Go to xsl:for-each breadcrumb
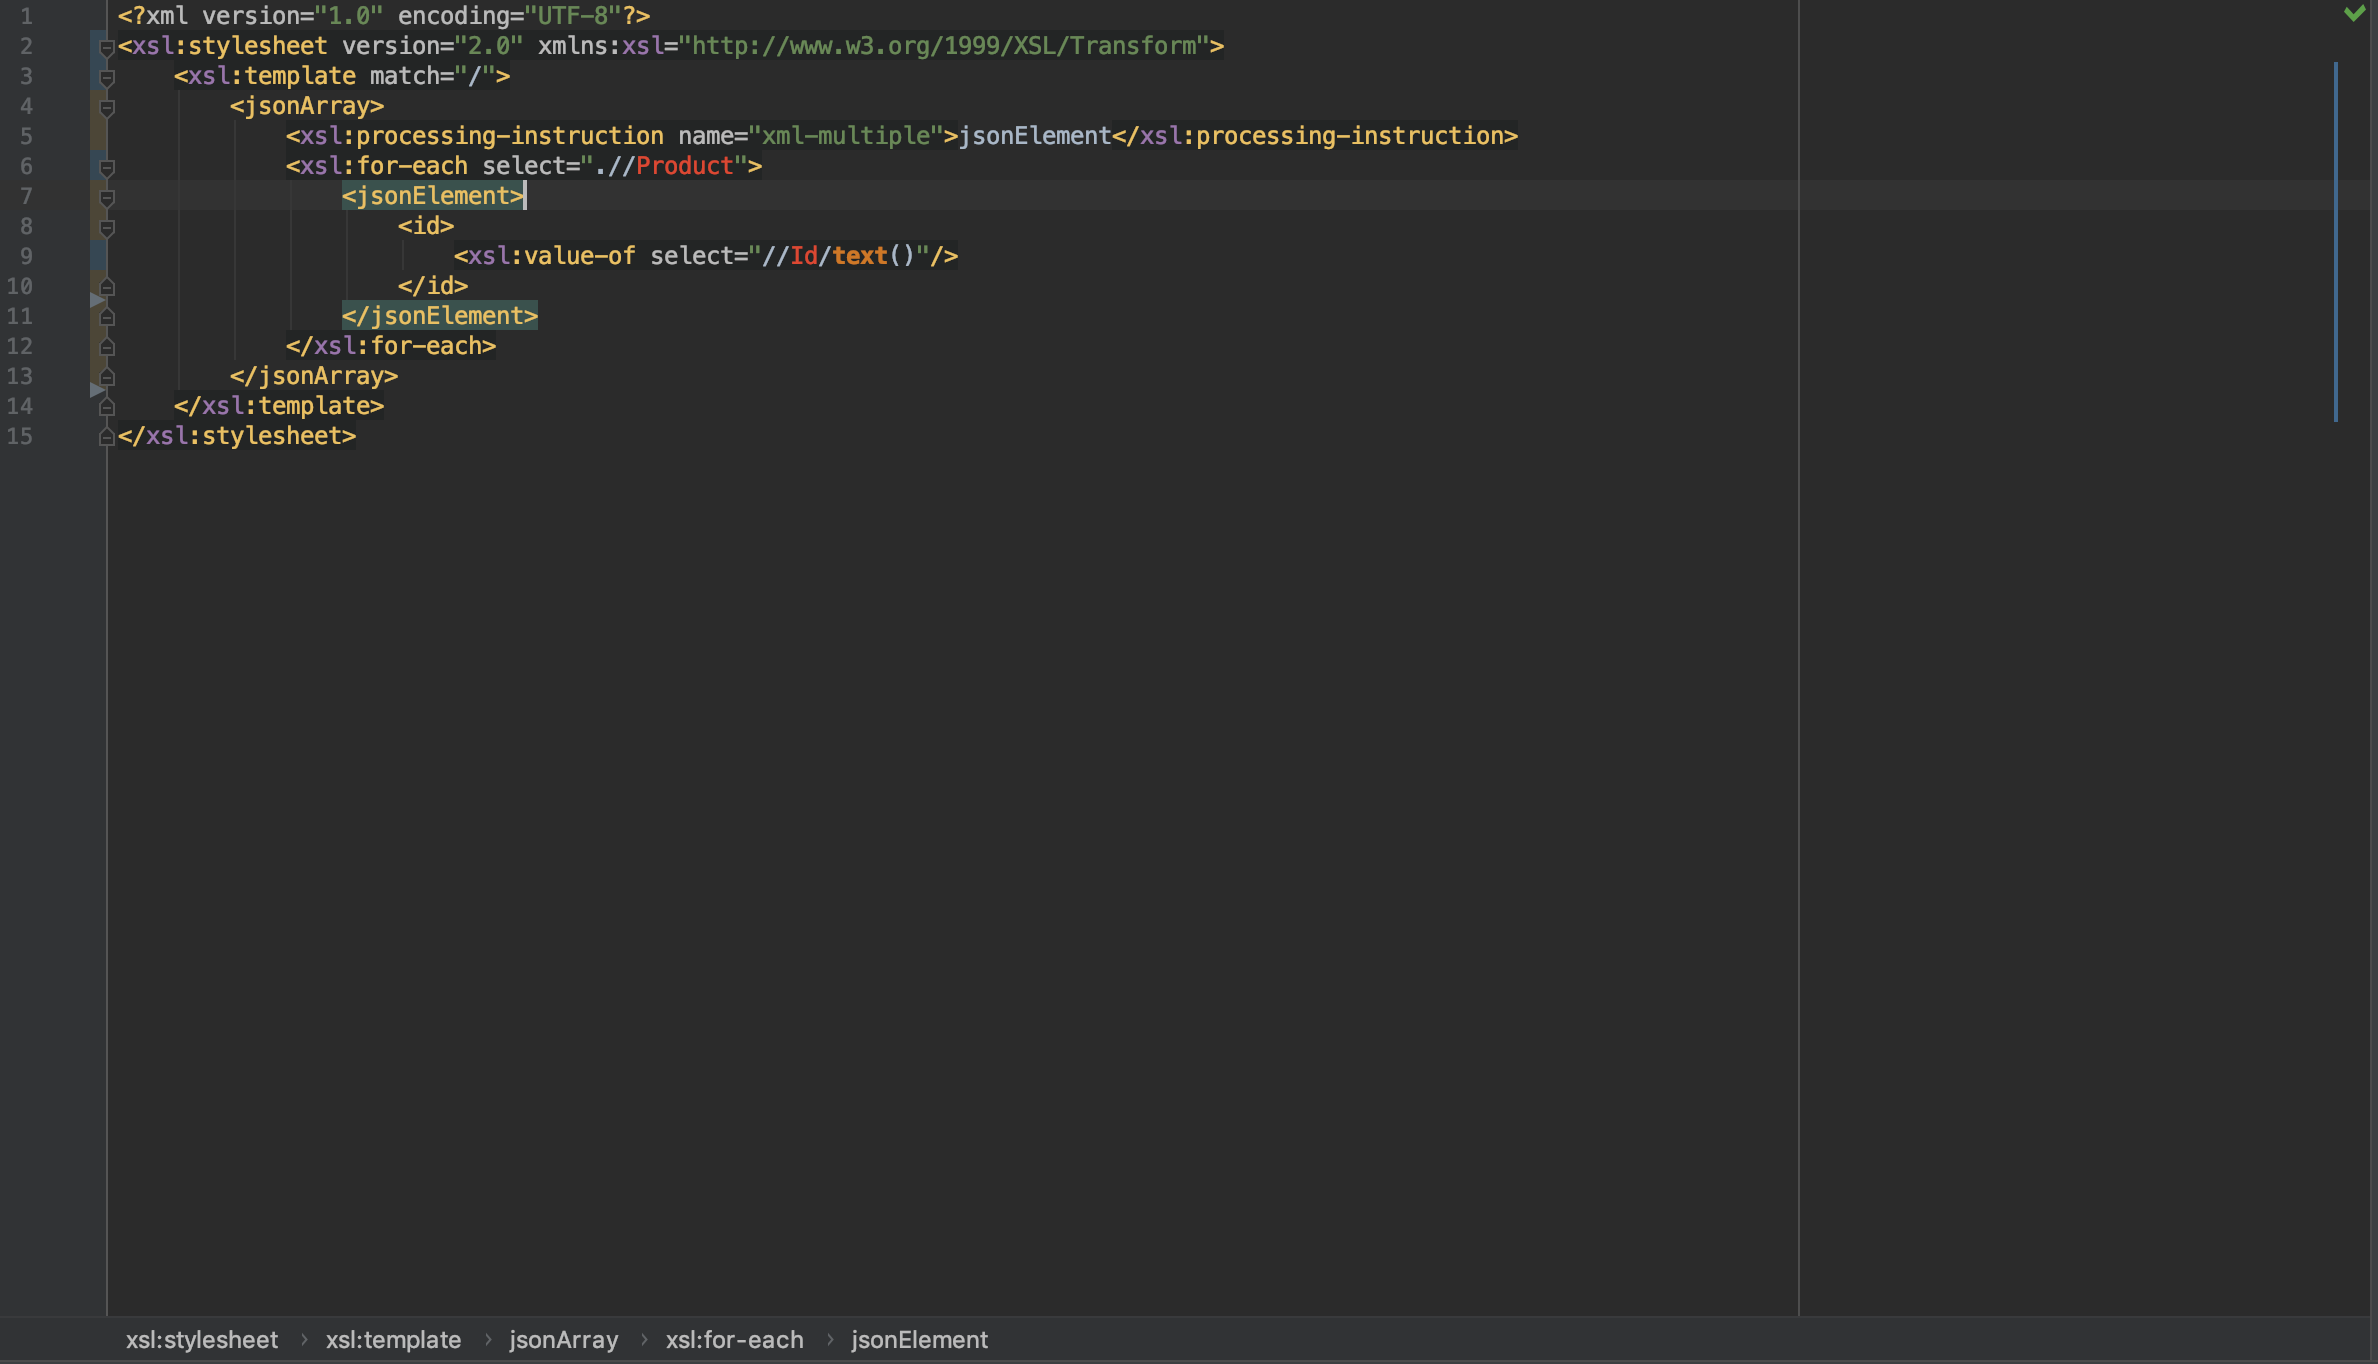 pyautogui.click(x=734, y=1340)
